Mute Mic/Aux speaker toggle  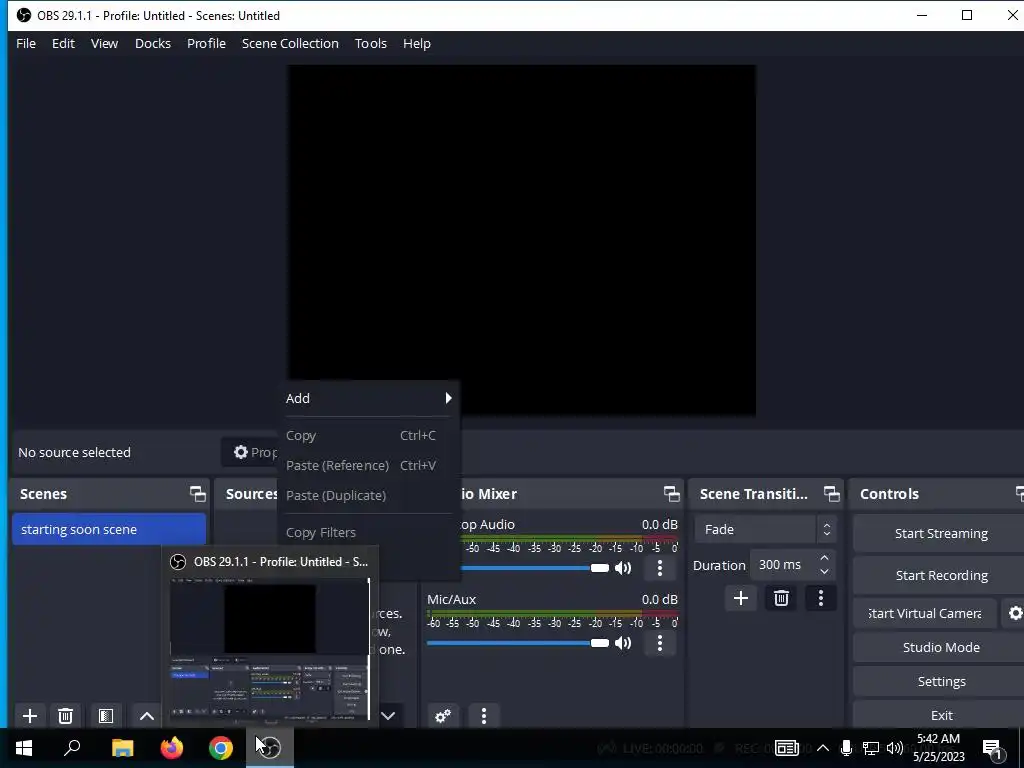[x=623, y=643]
